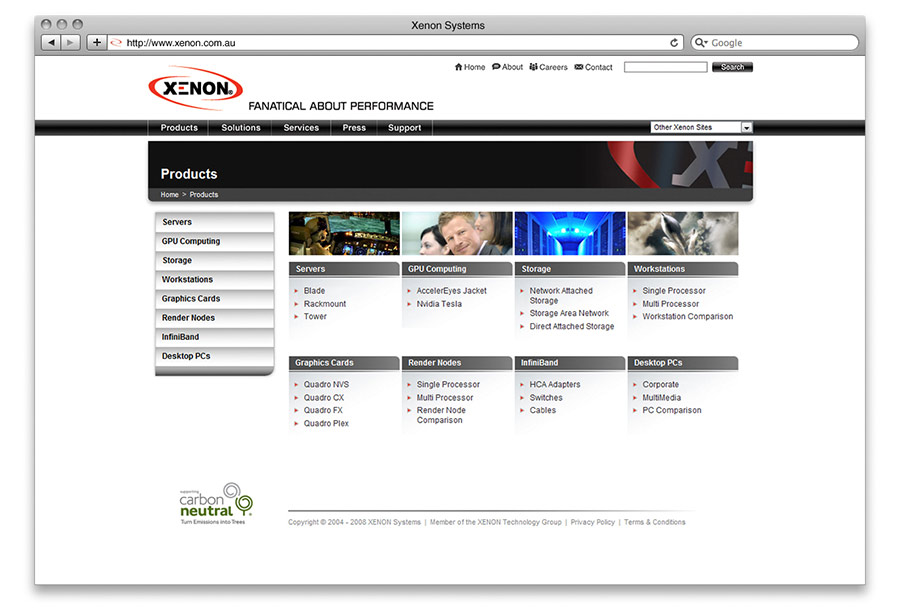Open the Solutions menu in navigation bar
Screen dimensions: 900x616
[241, 128]
